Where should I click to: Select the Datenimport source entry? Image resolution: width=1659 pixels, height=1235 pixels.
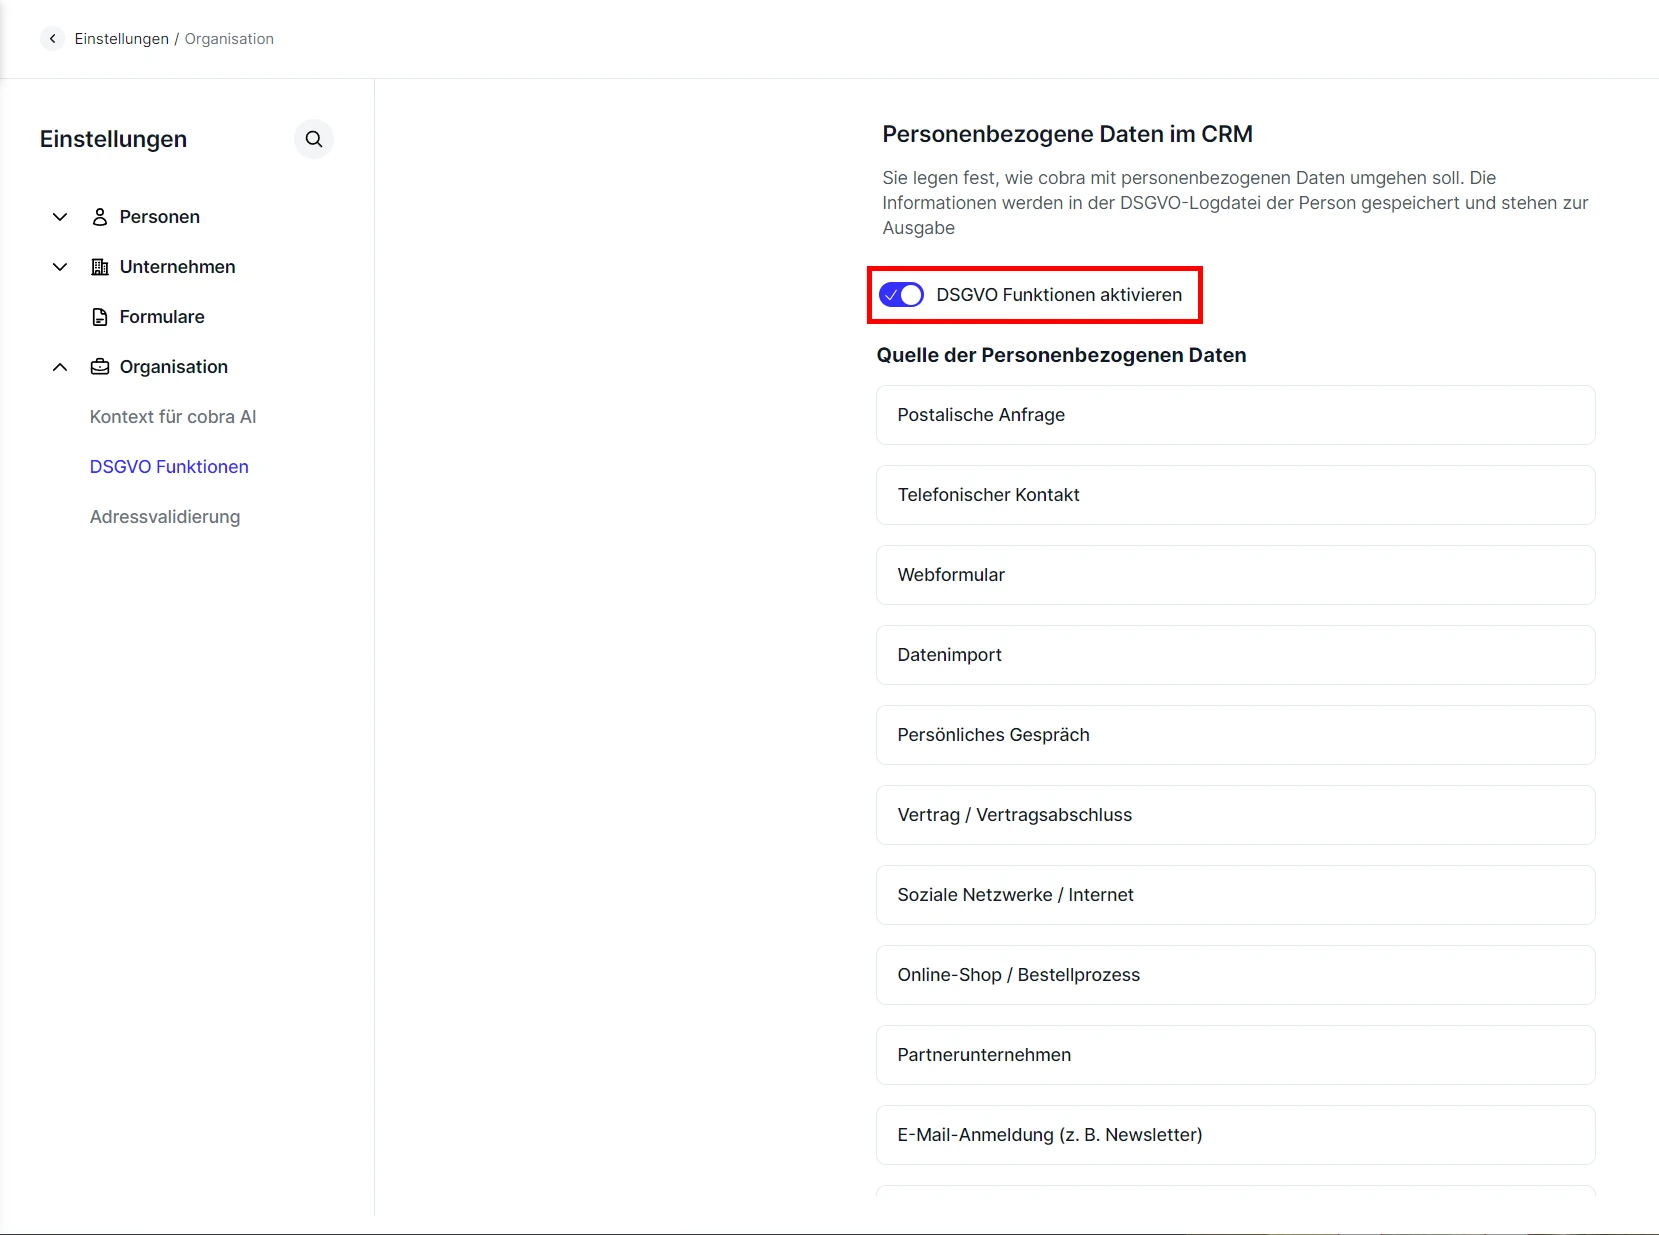1235,655
